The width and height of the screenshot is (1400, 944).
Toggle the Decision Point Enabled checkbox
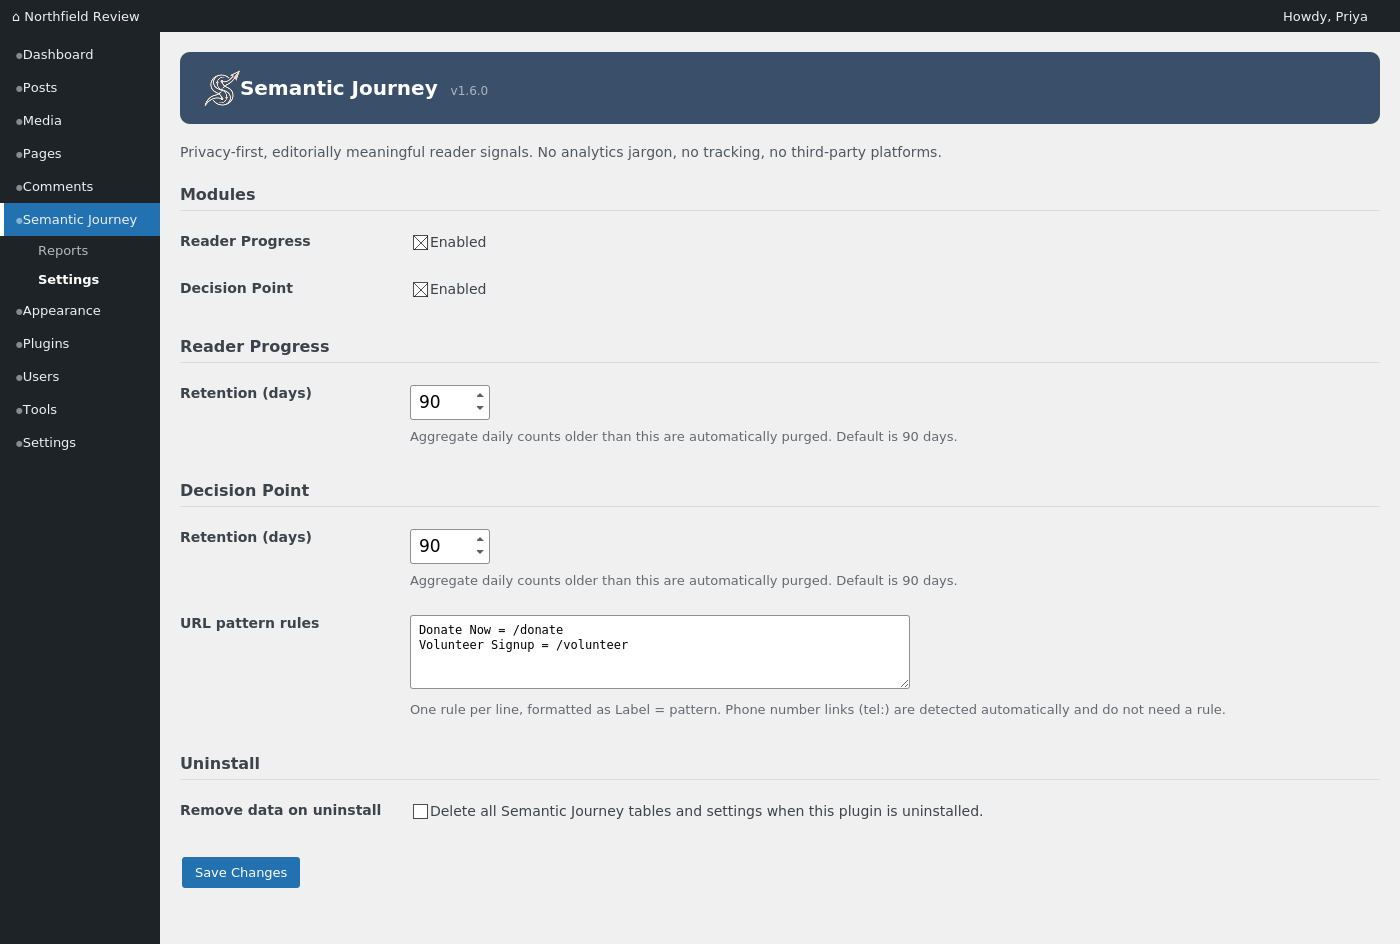click(421, 289)
